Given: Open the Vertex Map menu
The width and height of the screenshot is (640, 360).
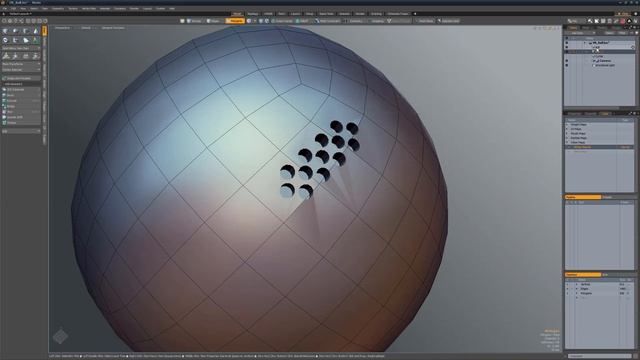Looking at the screenshot, I should [x=89, y=8].
